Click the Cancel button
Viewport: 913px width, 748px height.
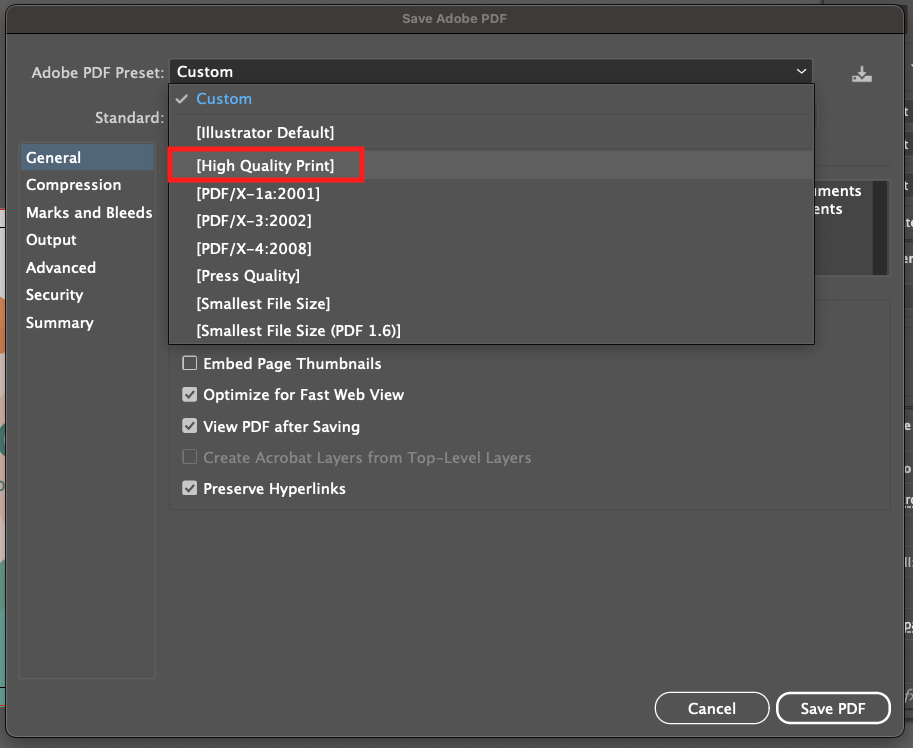click(712, 708)
